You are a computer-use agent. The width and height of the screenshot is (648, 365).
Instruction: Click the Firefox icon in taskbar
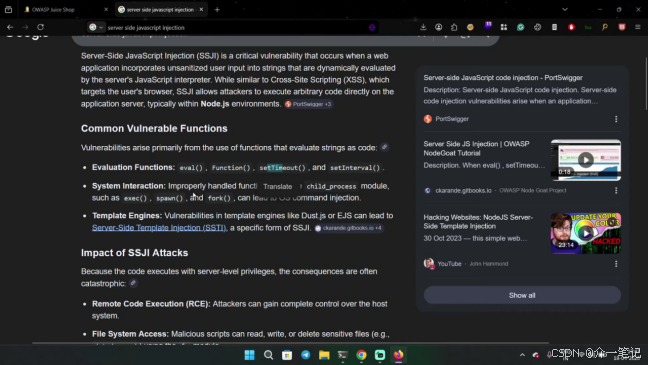tap(398, 355)
